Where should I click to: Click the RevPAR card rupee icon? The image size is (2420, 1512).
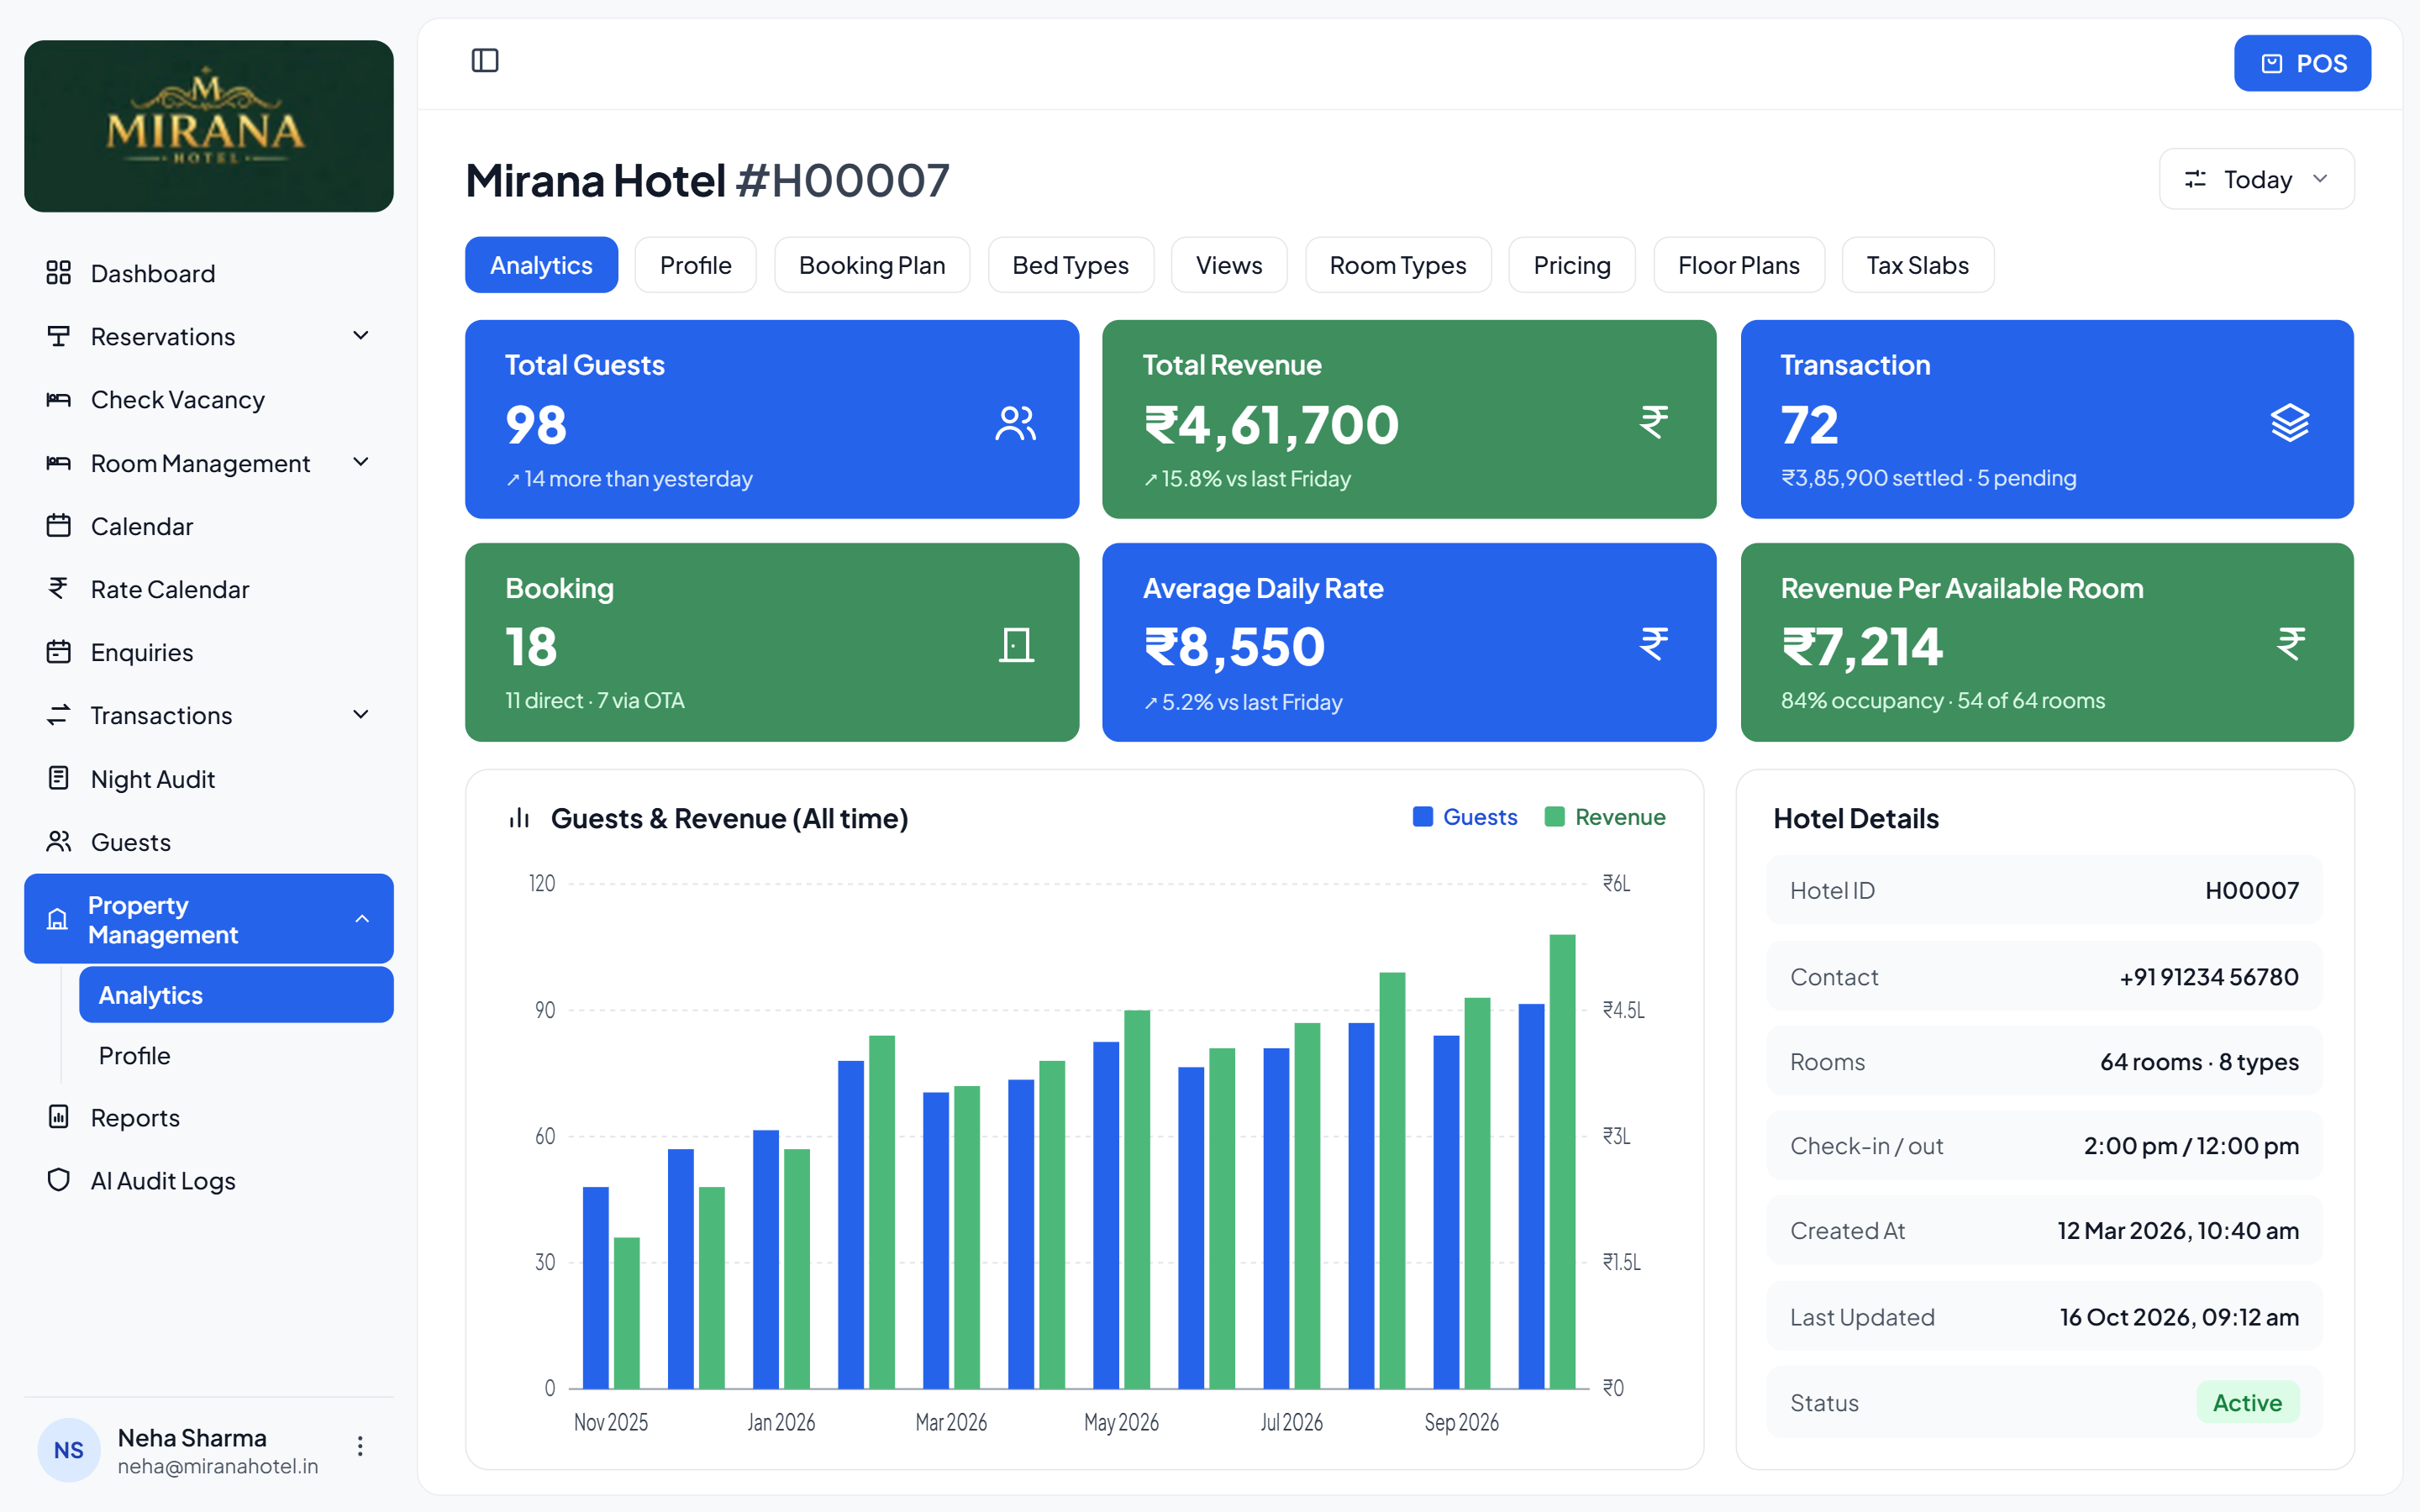click(2291, 644)
